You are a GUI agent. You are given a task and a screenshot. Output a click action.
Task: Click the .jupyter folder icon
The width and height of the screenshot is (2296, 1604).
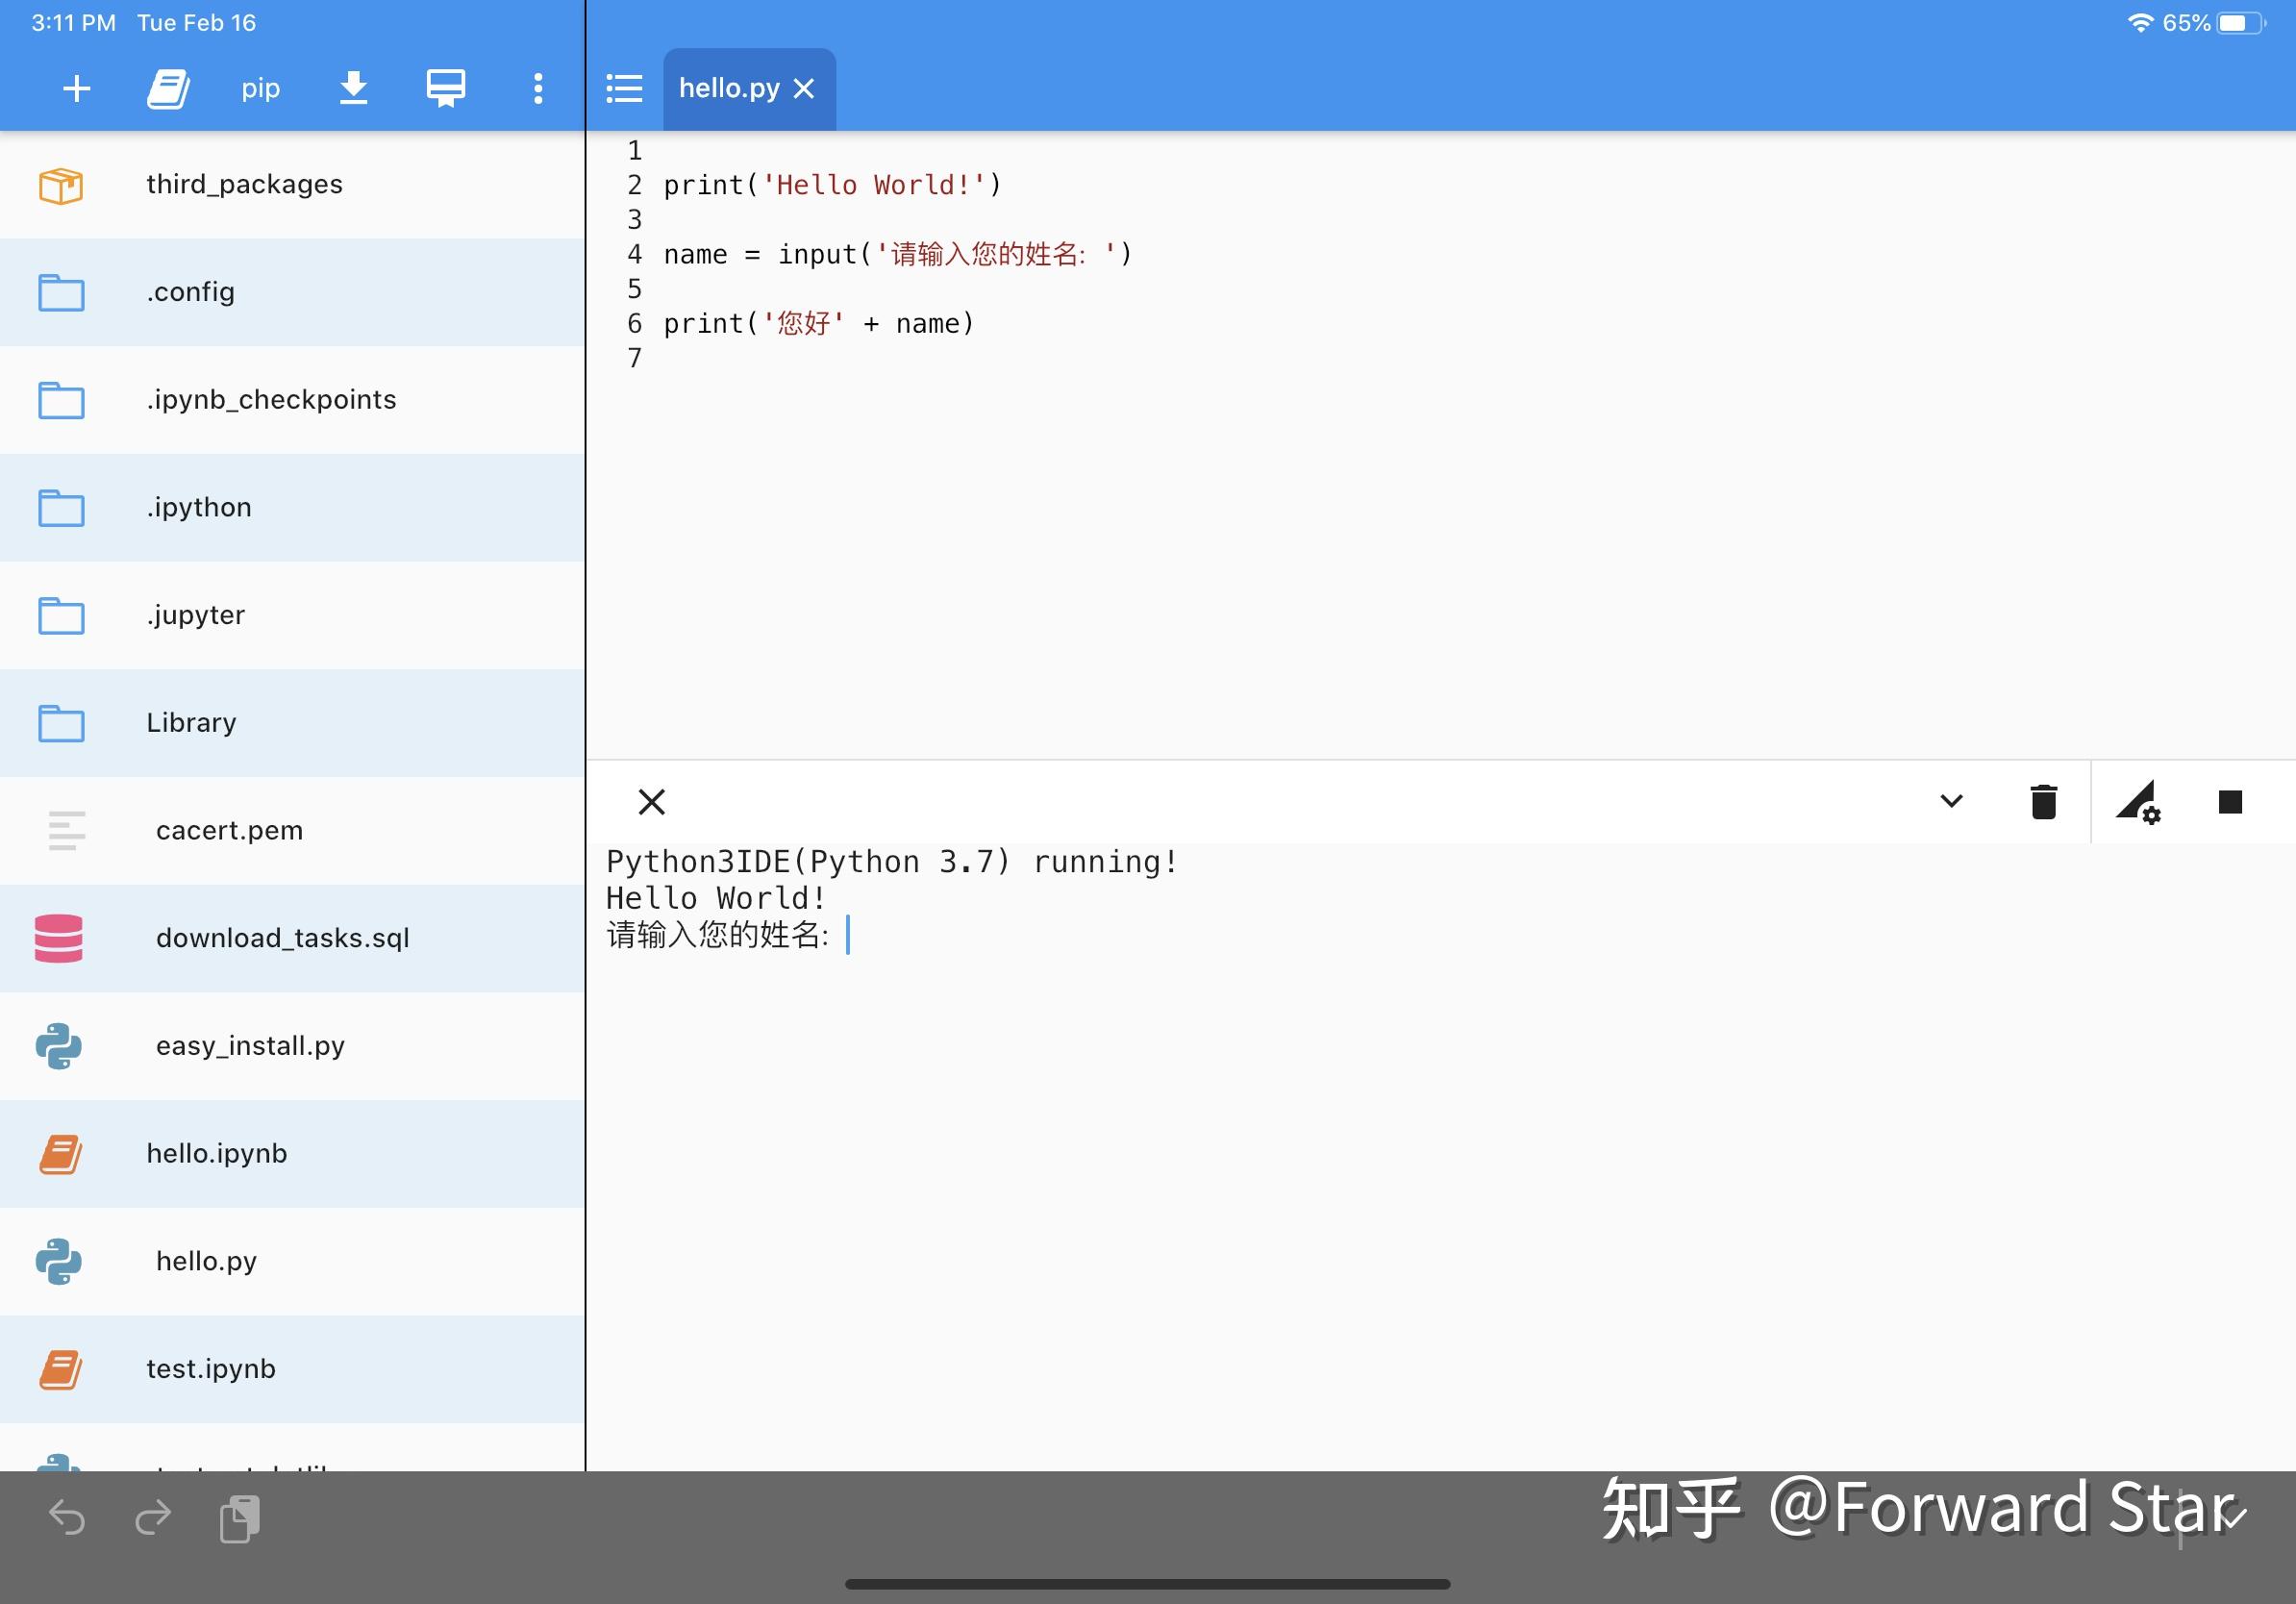coord(61,616)
